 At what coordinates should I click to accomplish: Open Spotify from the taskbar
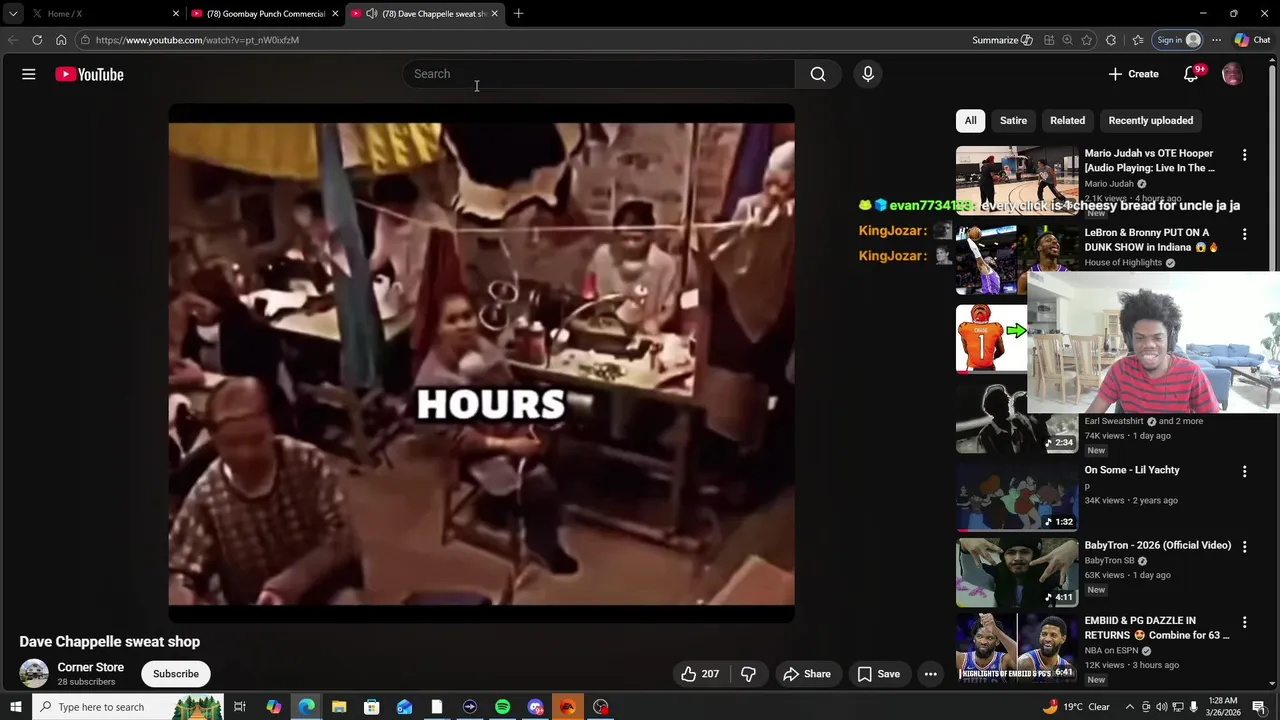[x=502, y=707]
